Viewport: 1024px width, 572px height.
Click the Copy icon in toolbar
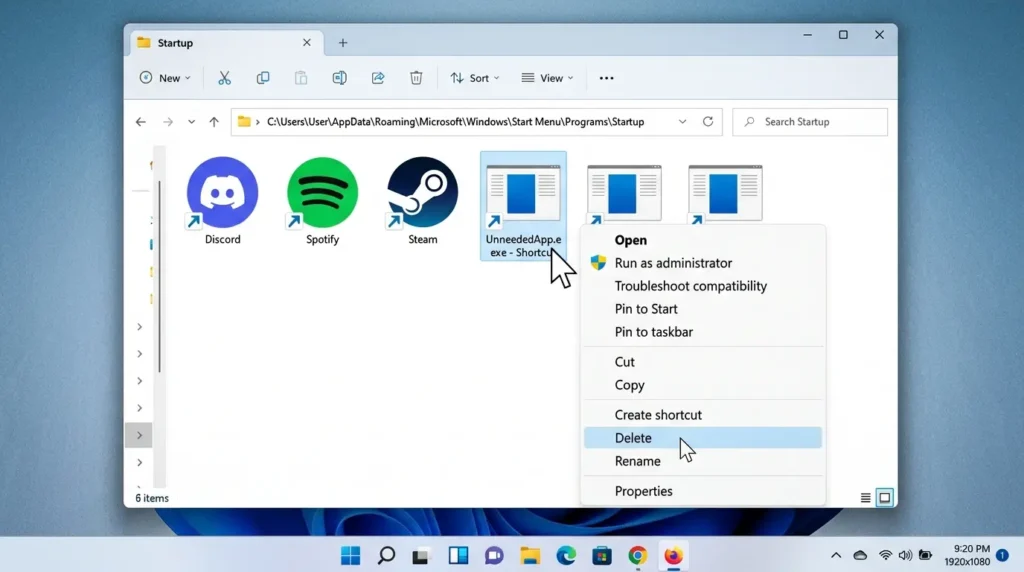coord(263,78)
